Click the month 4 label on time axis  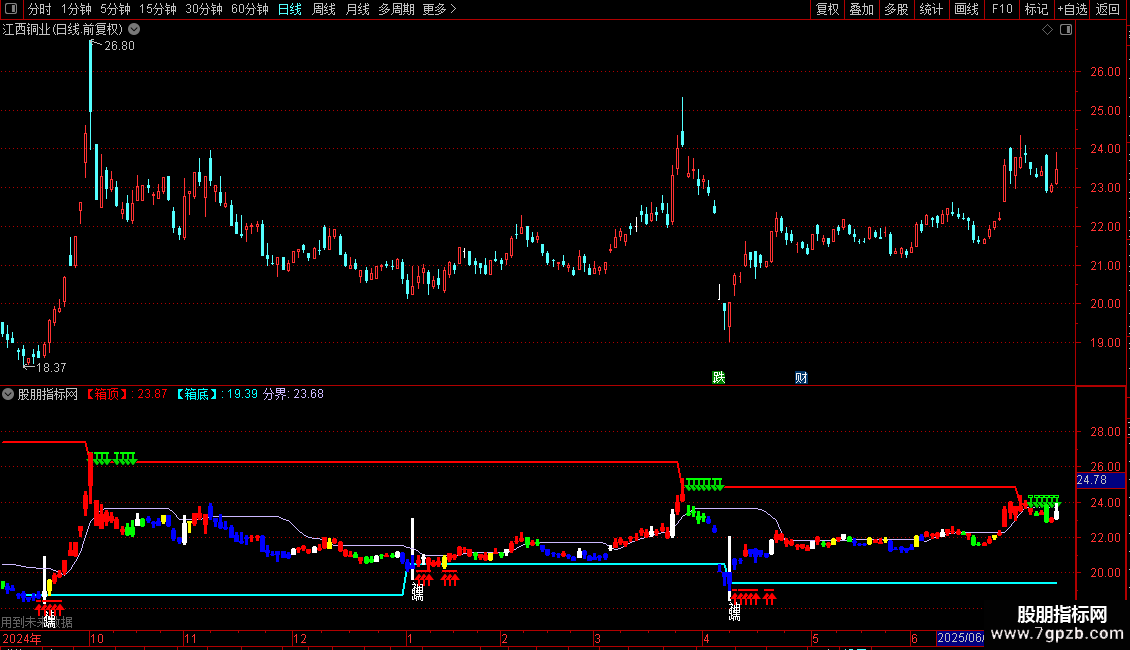pyautogui.click(x=706, y=638)
